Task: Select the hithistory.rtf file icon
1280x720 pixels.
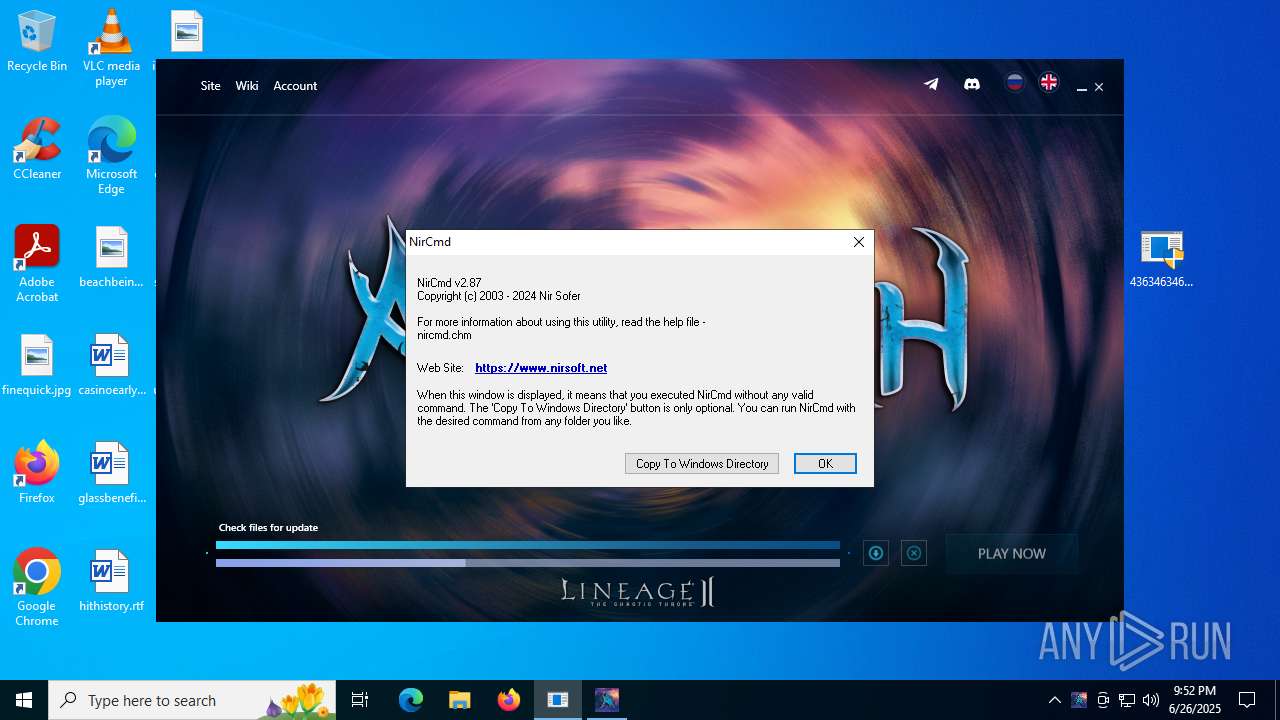Action: (111, 581)
